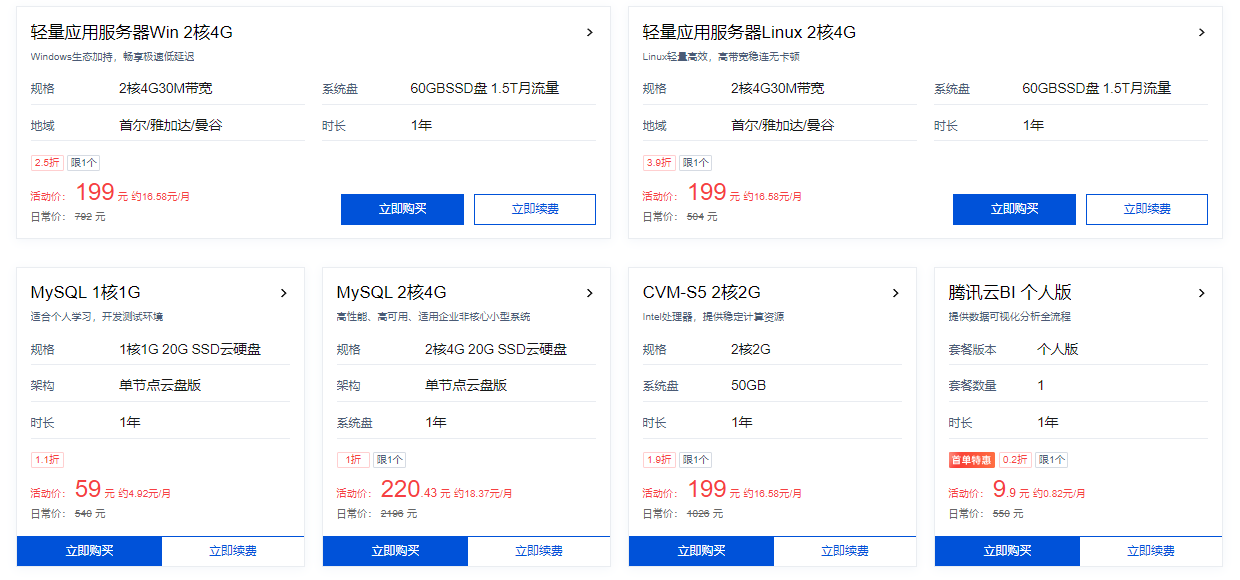Open the MySQL 2核4G title

pos(392,293)
